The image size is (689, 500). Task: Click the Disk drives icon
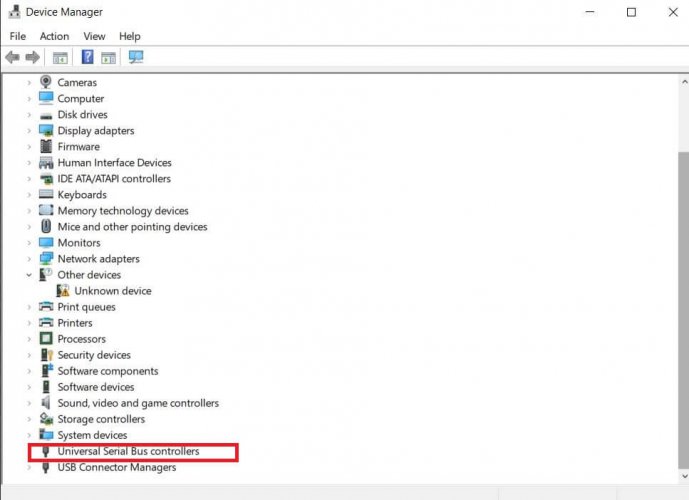[x=46, y=116]
